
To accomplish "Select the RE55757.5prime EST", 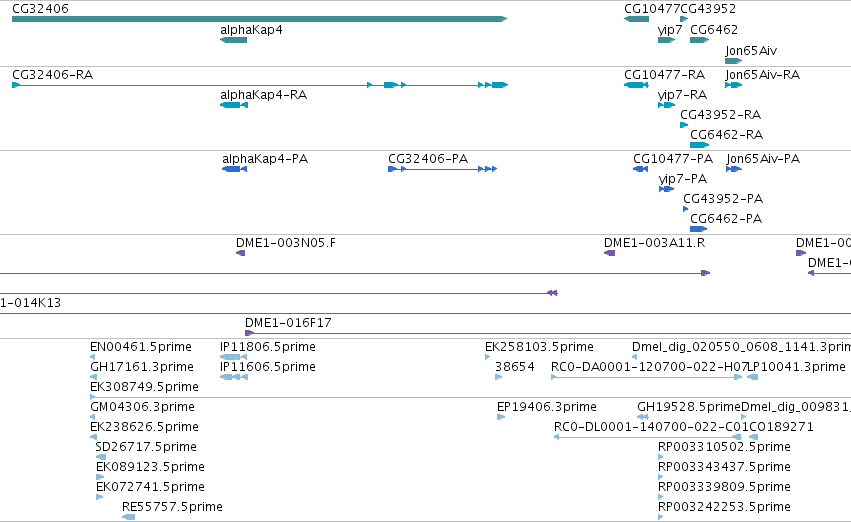I will click(x=128, y=517).
